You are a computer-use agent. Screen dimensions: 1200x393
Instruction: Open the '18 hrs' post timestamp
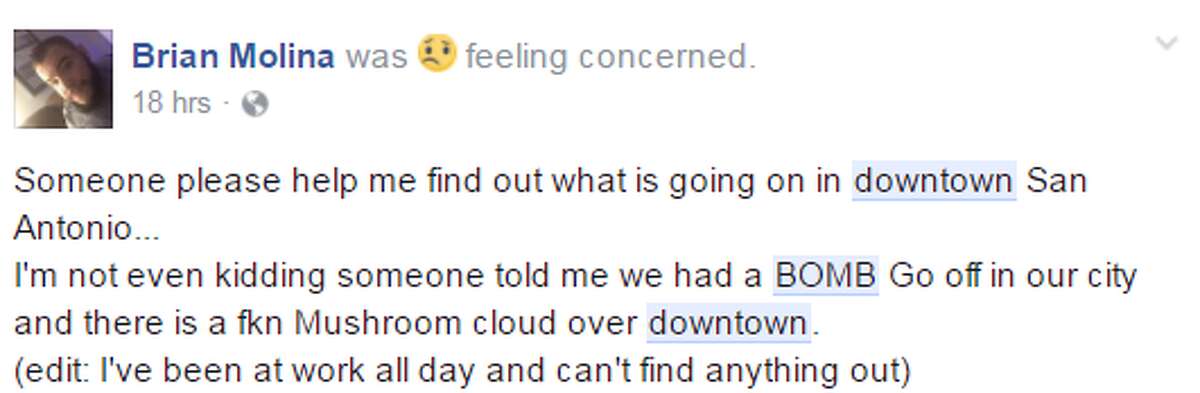pyautogui.click(x=171, y=103)
